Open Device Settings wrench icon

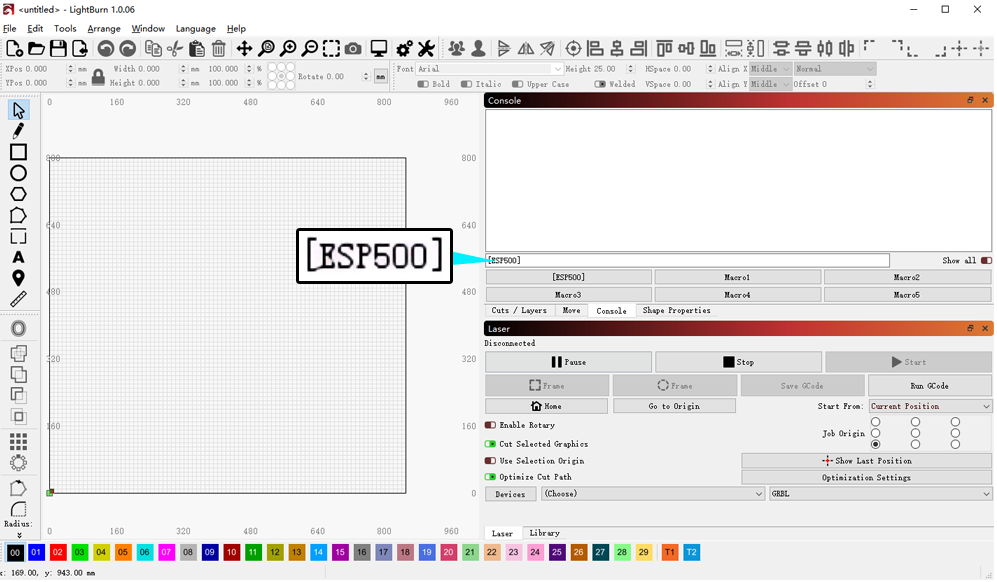(x=426, y=48)
